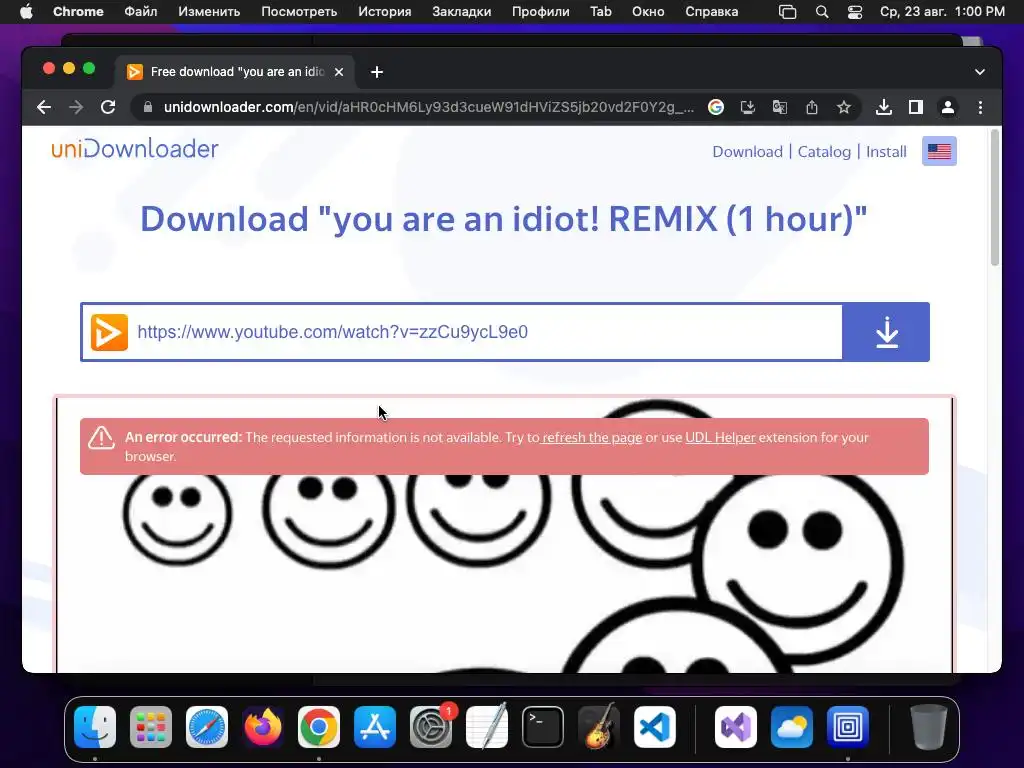Screen dimensions: 1024x768
Task: Open the Изменить menu
Action: click(209, 12)
